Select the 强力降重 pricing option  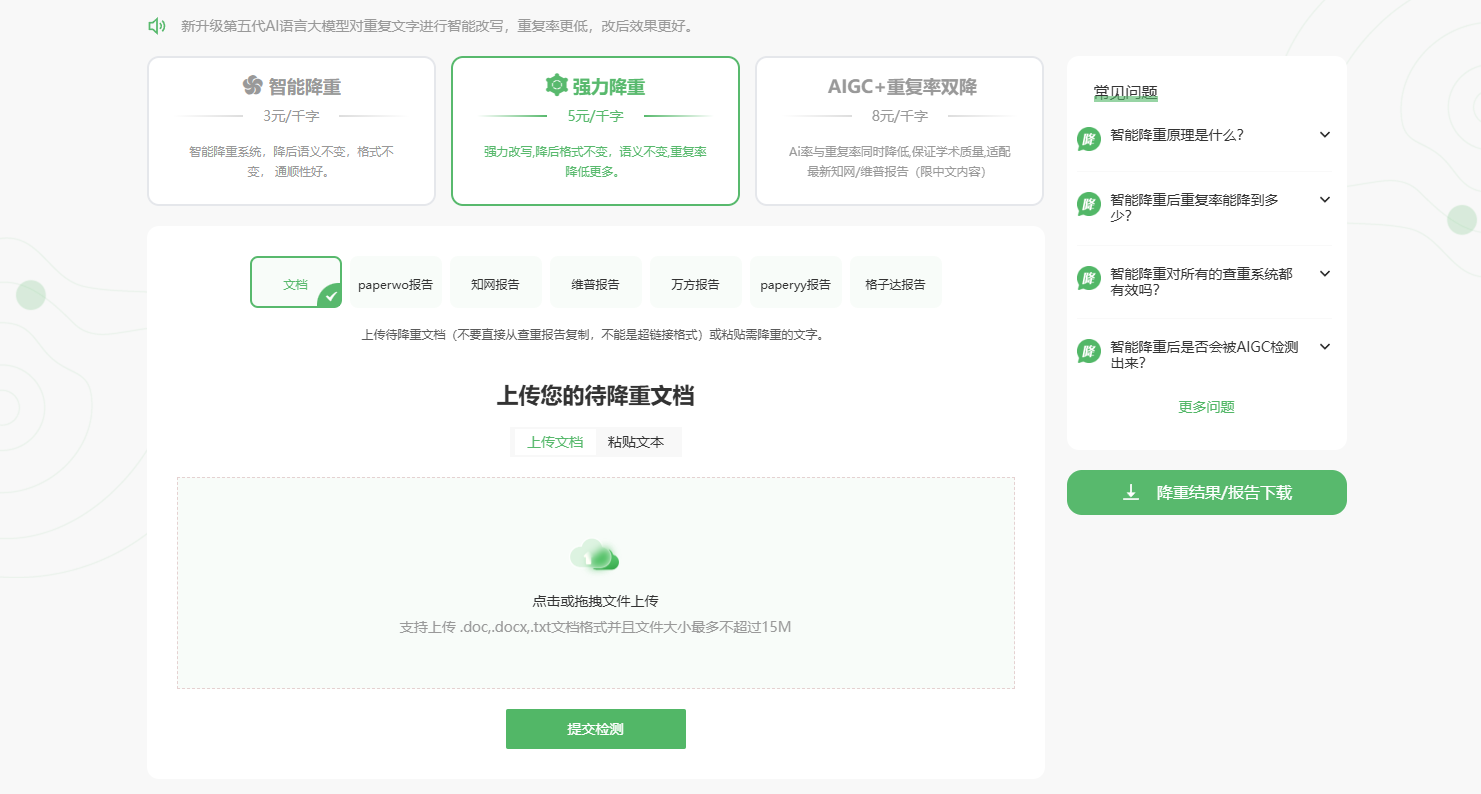(595, 130)
